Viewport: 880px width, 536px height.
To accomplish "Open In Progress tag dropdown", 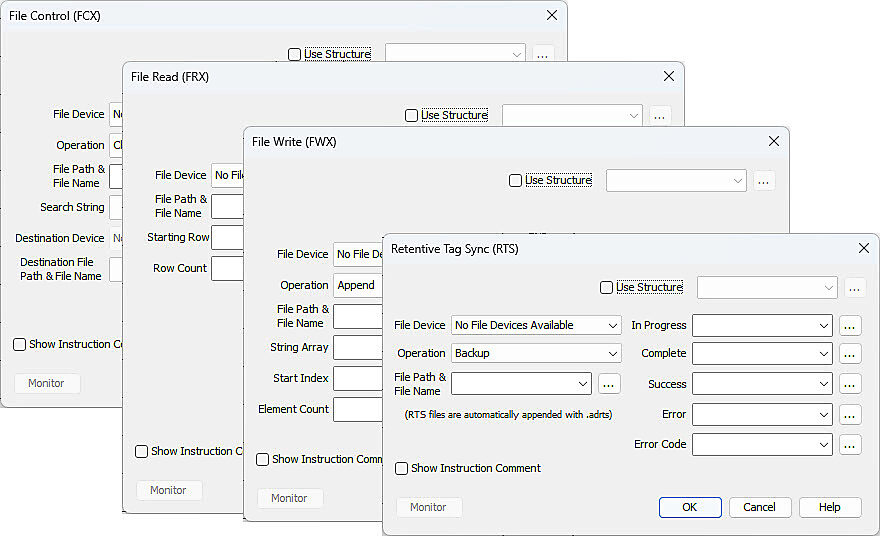I will click(x=762, y=326).
